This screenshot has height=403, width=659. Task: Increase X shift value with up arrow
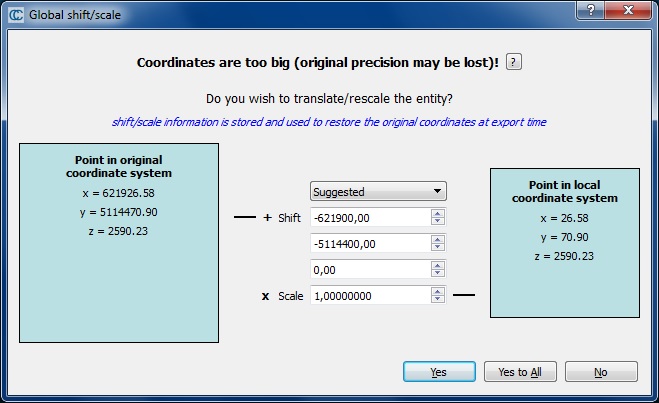pos(438,213)
